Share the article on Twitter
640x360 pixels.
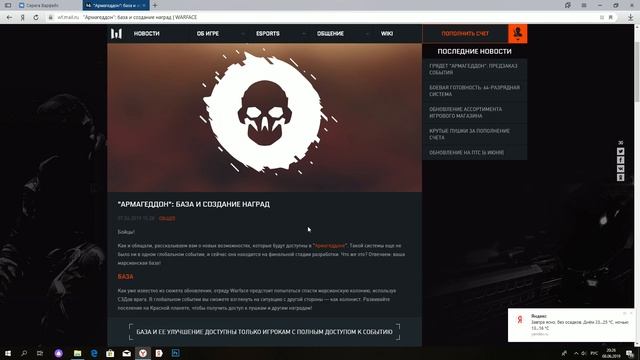pyautogui.click(x=620, y=151)
